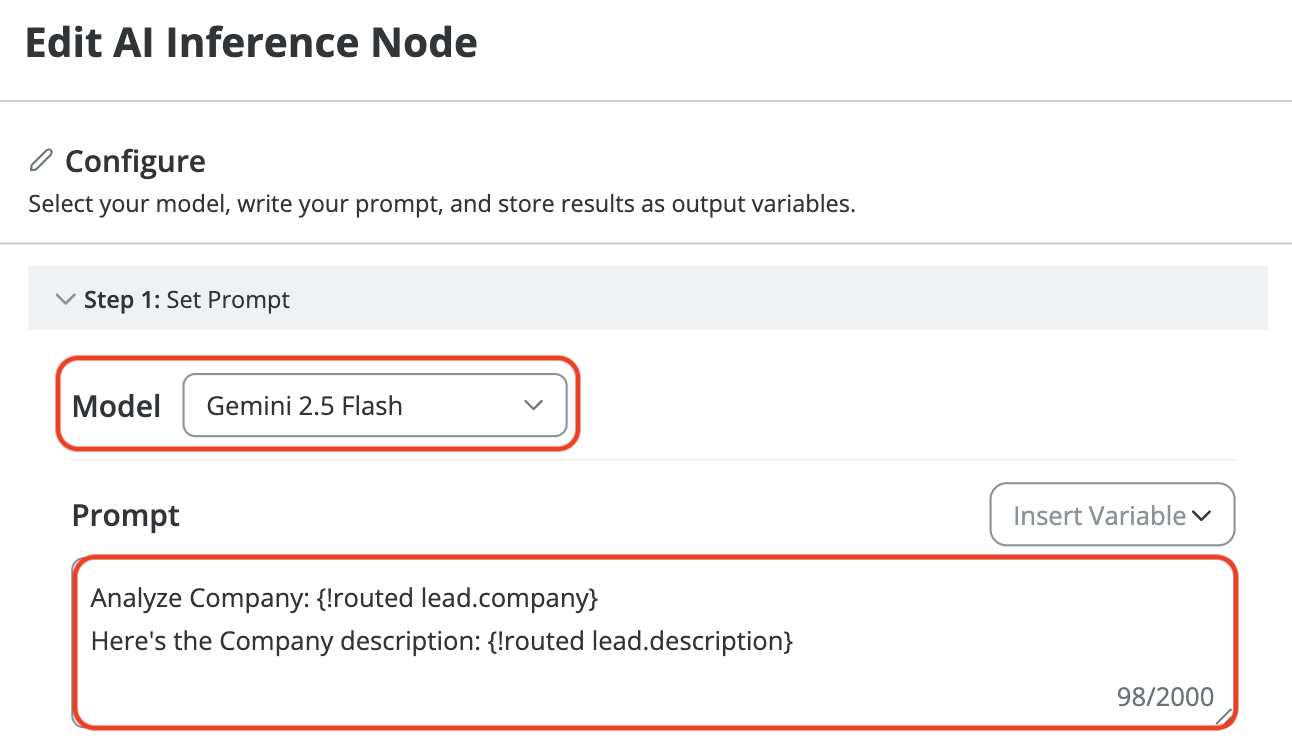Screen dimensions: 1292x746
Task: Click the "Model" field label
Action: pos(116,405)
